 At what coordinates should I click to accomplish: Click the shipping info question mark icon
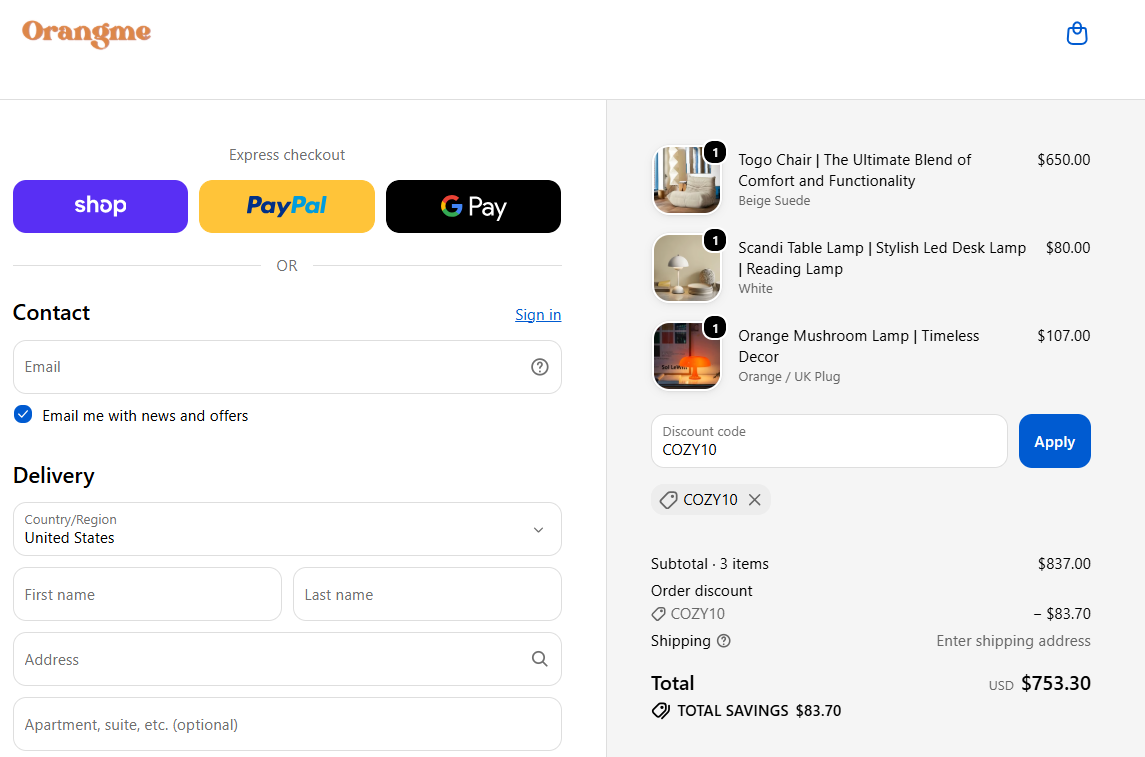tap(724, 641)
